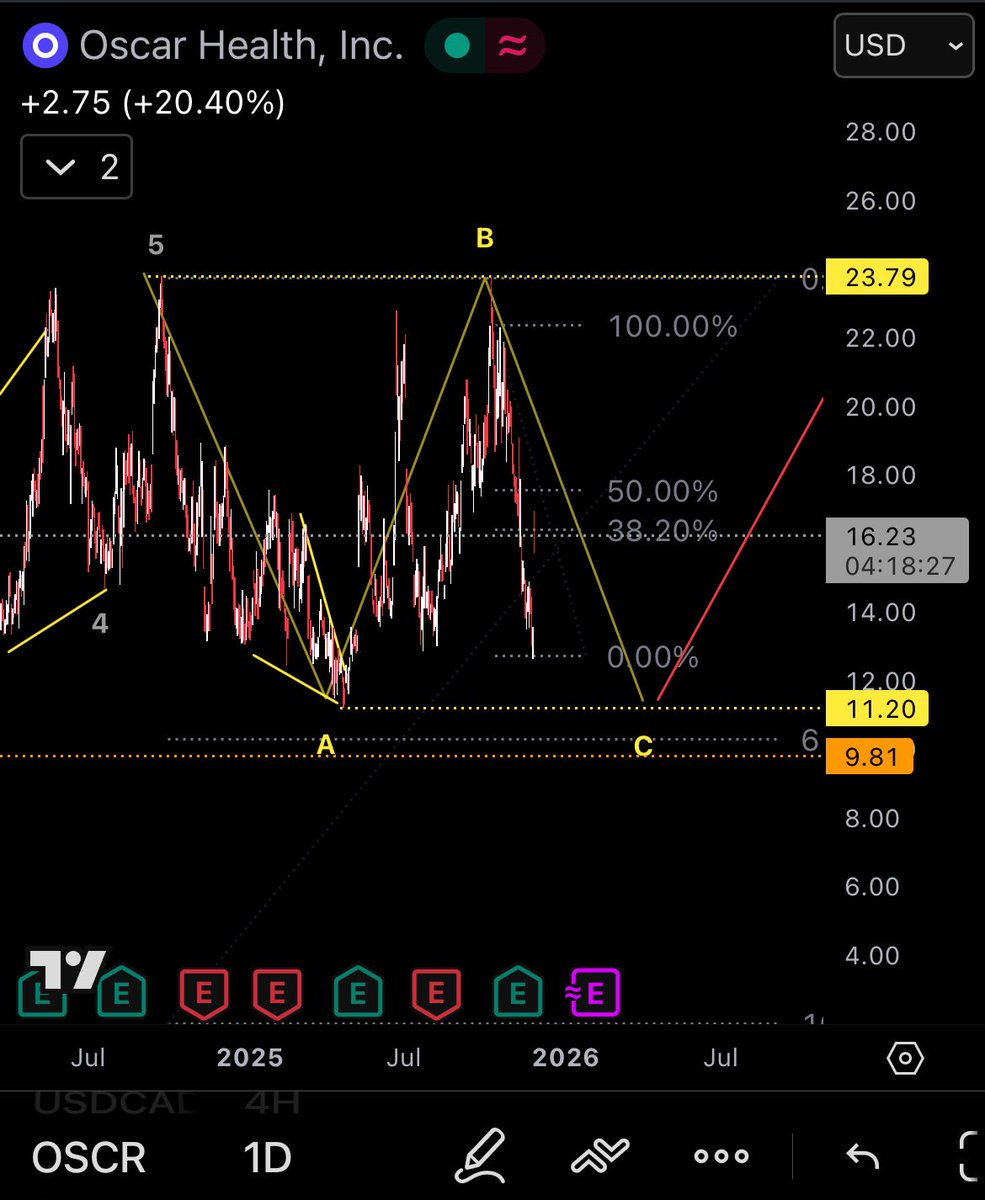Tap the undo arrow icon
The height and width of the screenshot is (1200, 985).
[861, 1155]
